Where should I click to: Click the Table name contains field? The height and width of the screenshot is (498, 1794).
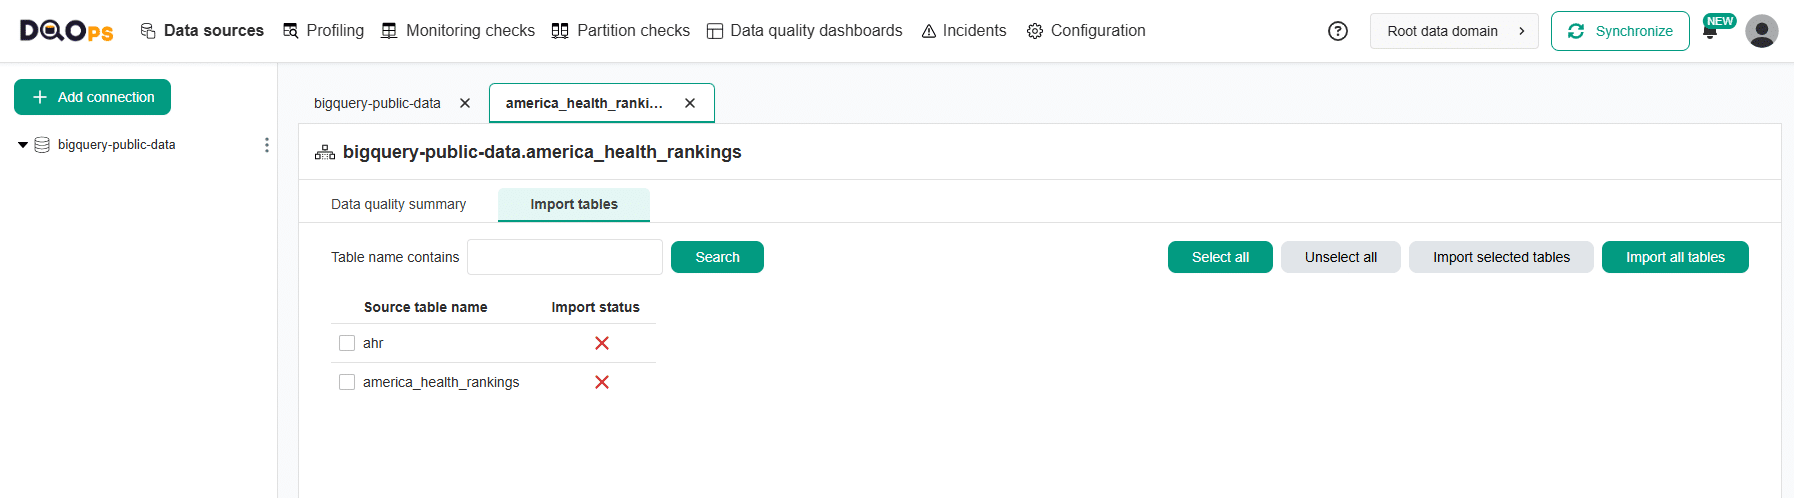coord(565,257)
